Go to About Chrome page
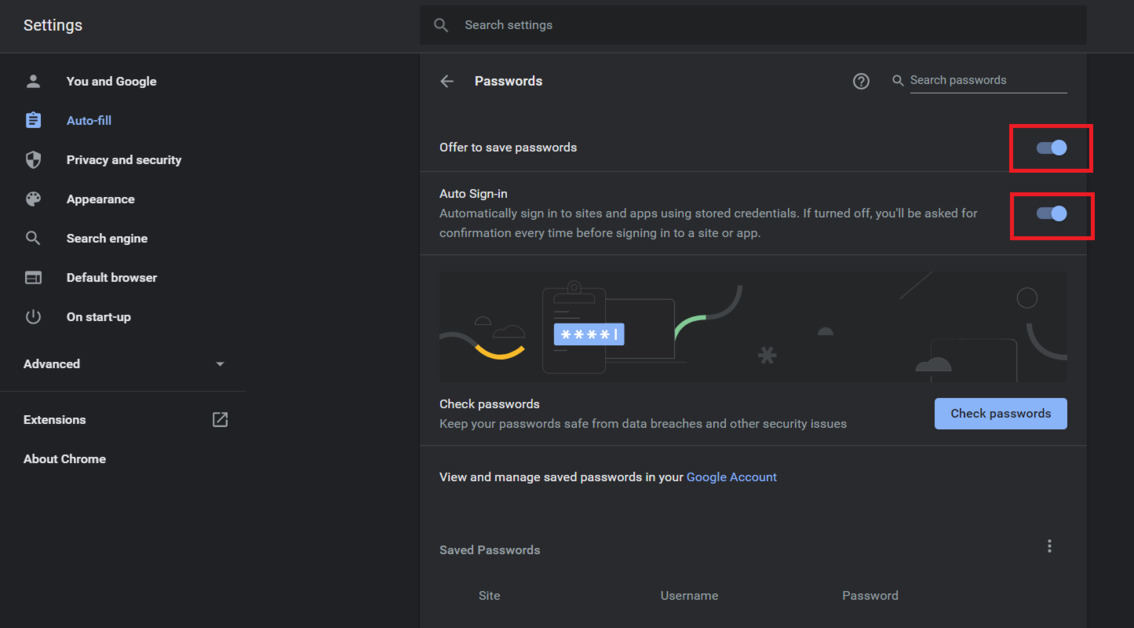 point(65,459)
